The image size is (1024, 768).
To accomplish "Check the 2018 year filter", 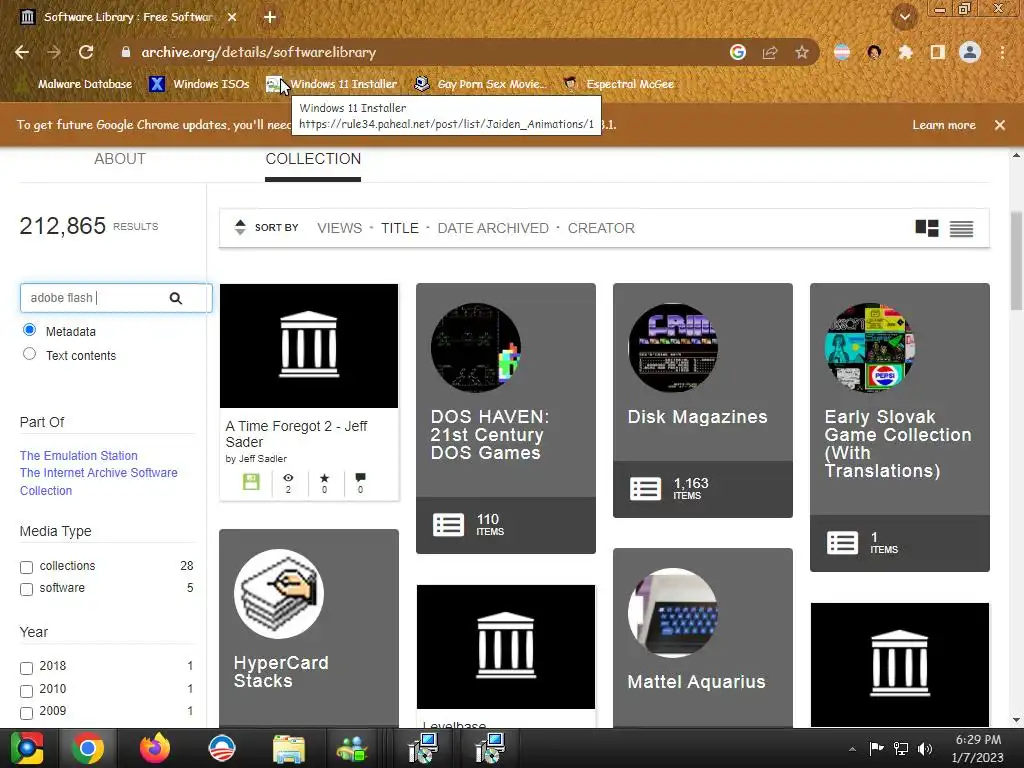I will pos(26,668).
